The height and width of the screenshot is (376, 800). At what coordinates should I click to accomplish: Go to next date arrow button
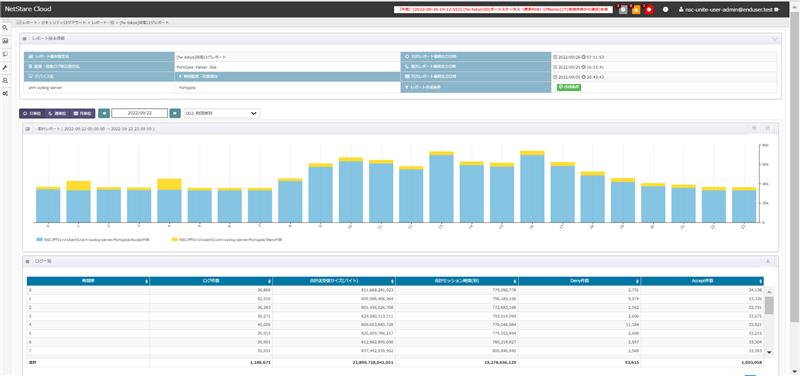175,113
